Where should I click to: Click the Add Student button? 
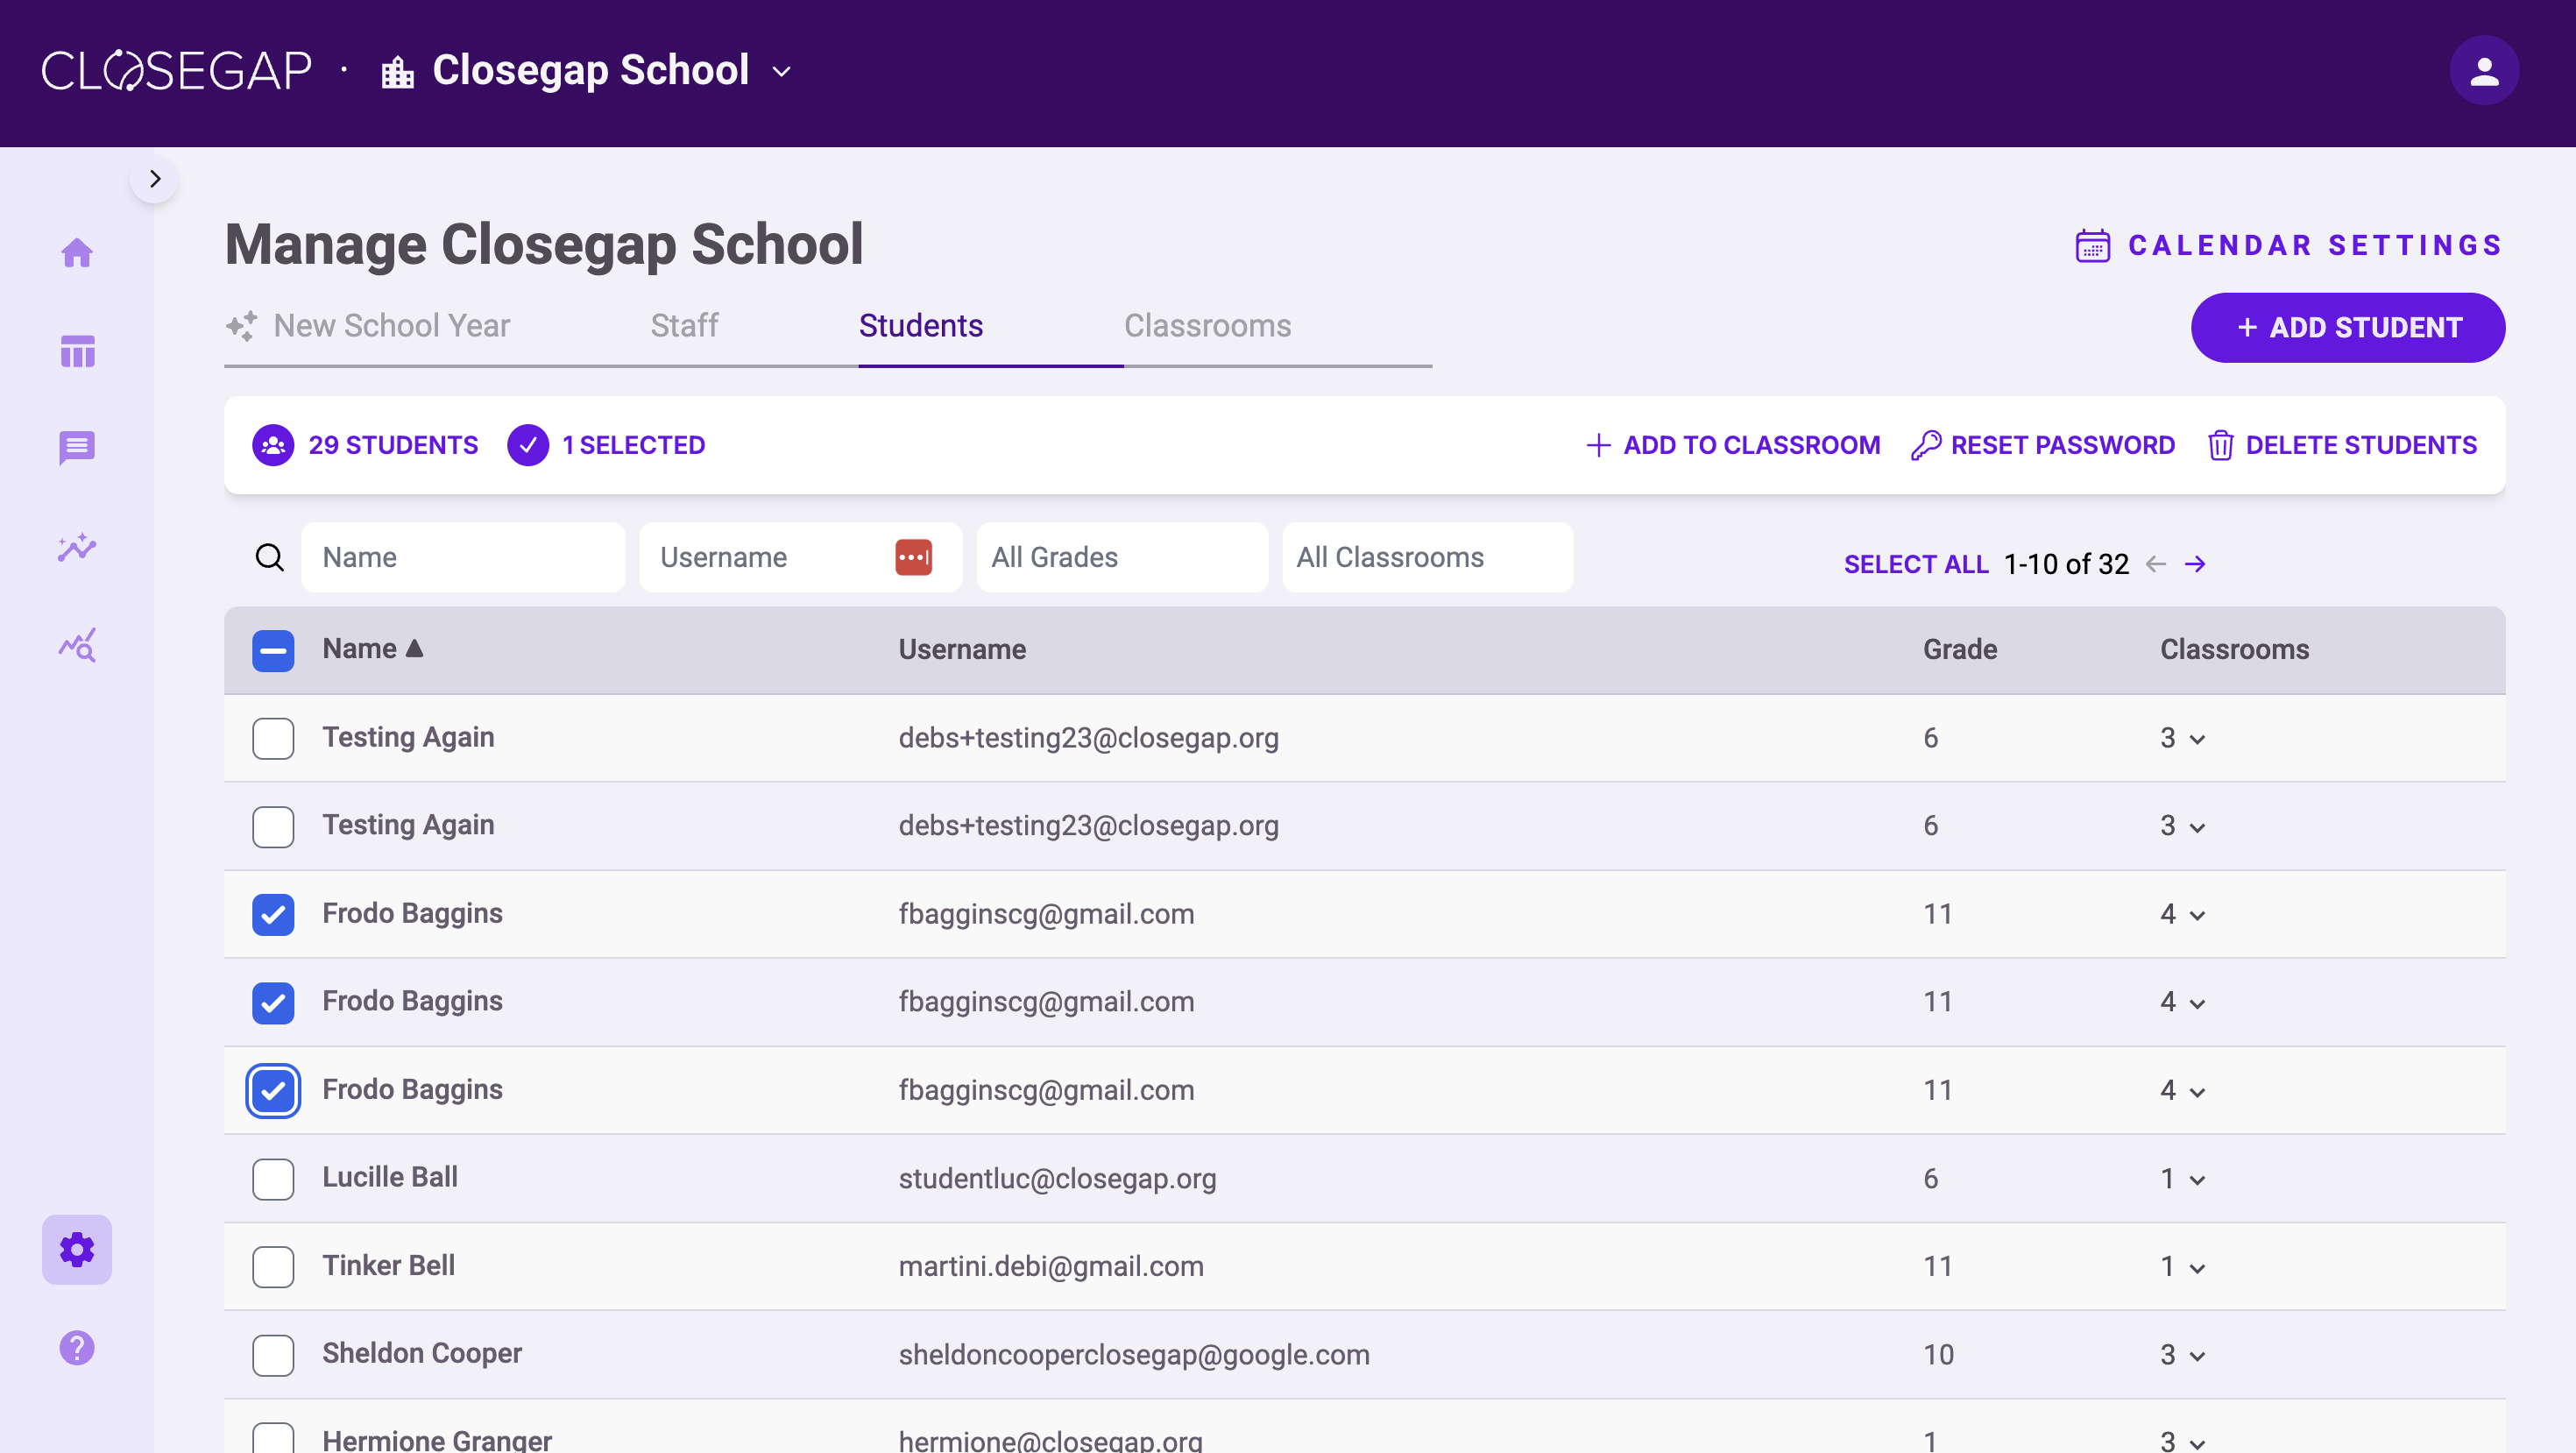(2347, 327)
